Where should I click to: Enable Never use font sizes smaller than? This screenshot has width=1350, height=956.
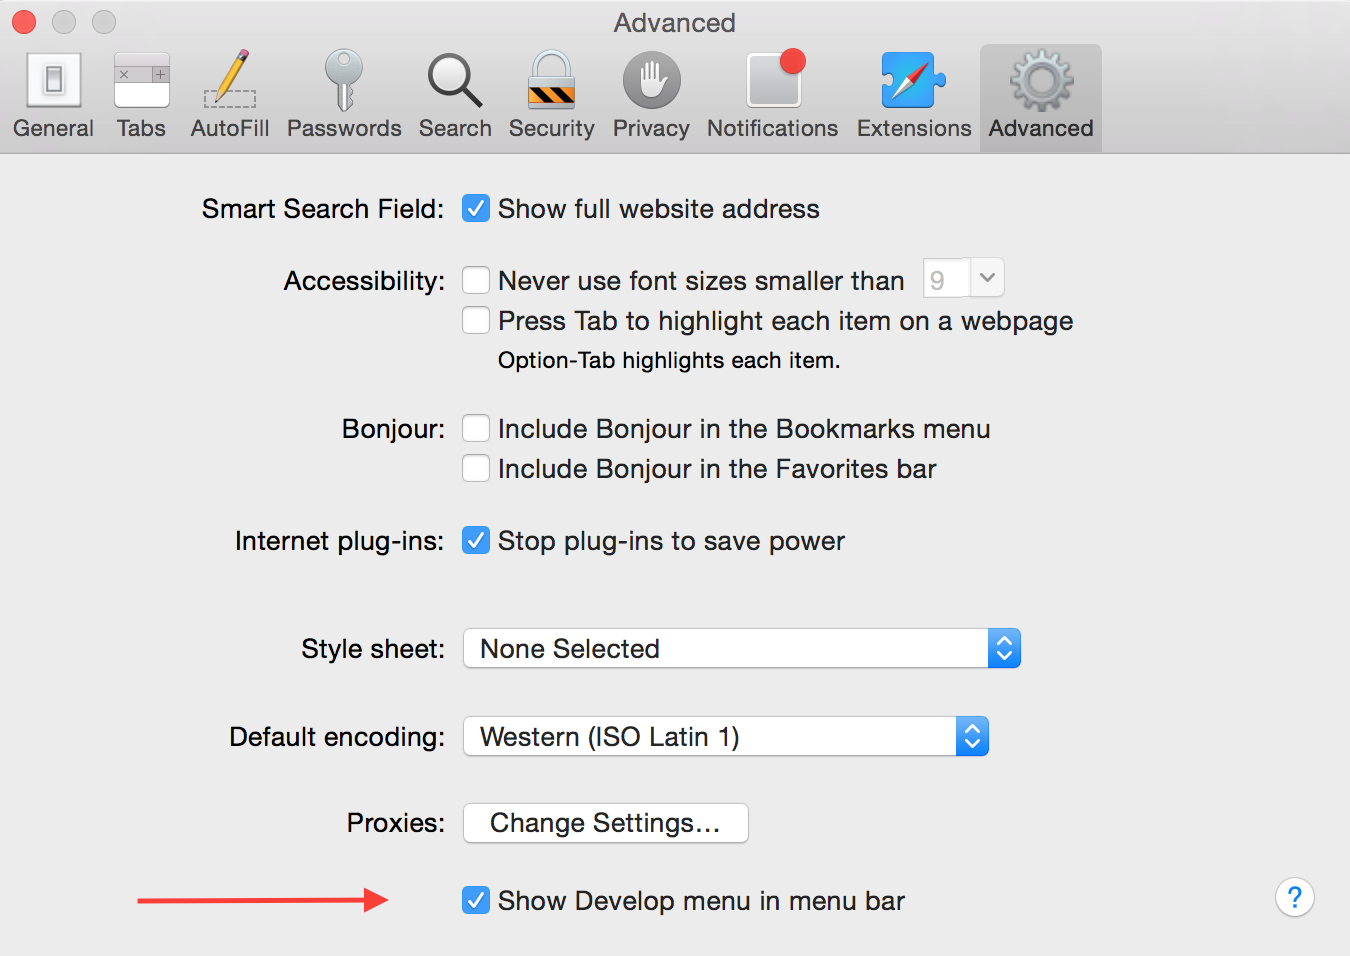coord(476,280)
